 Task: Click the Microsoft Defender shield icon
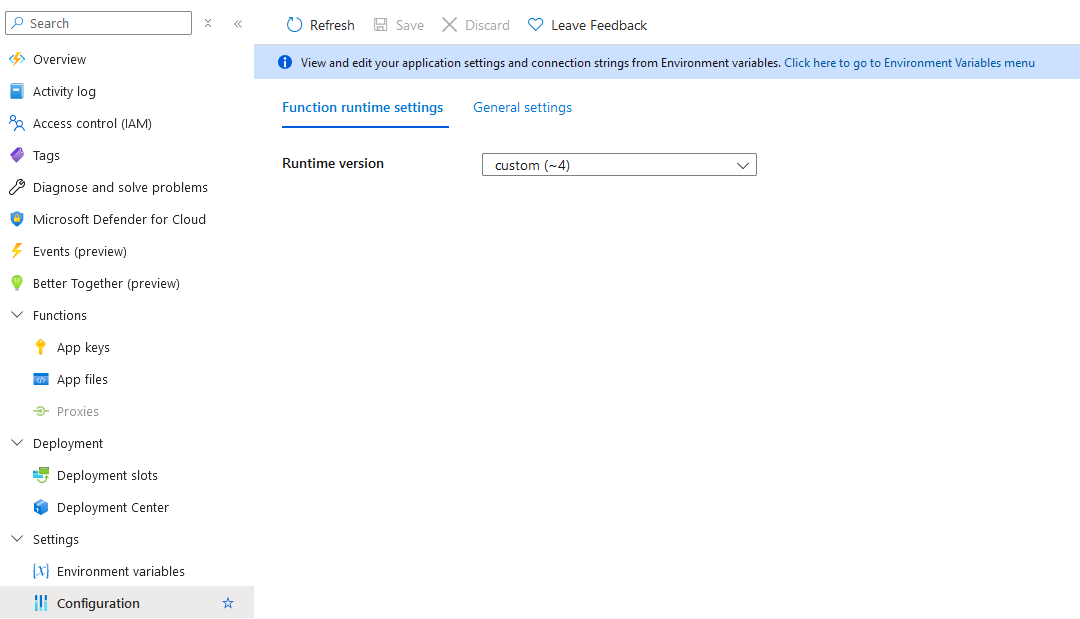click(17, 219)
